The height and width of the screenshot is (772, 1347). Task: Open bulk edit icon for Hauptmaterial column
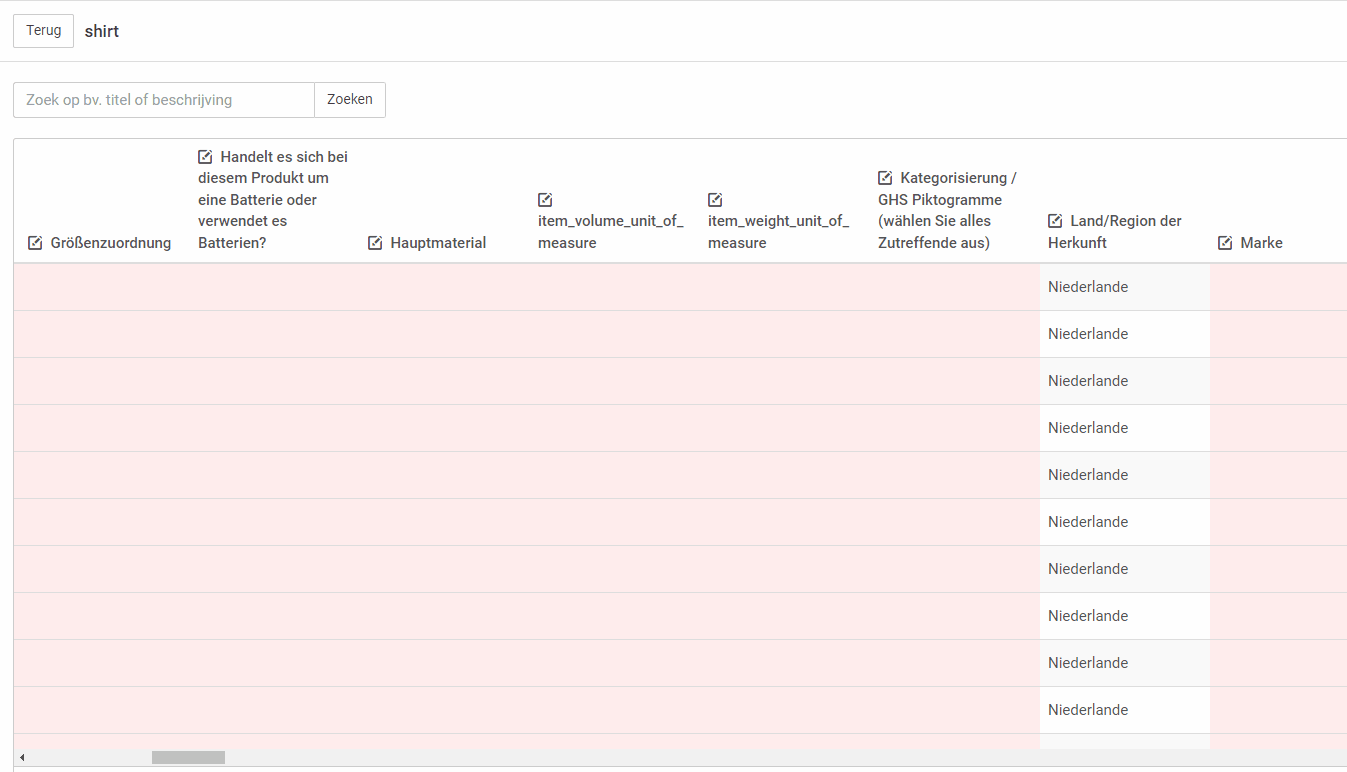[x=375, y=243]
